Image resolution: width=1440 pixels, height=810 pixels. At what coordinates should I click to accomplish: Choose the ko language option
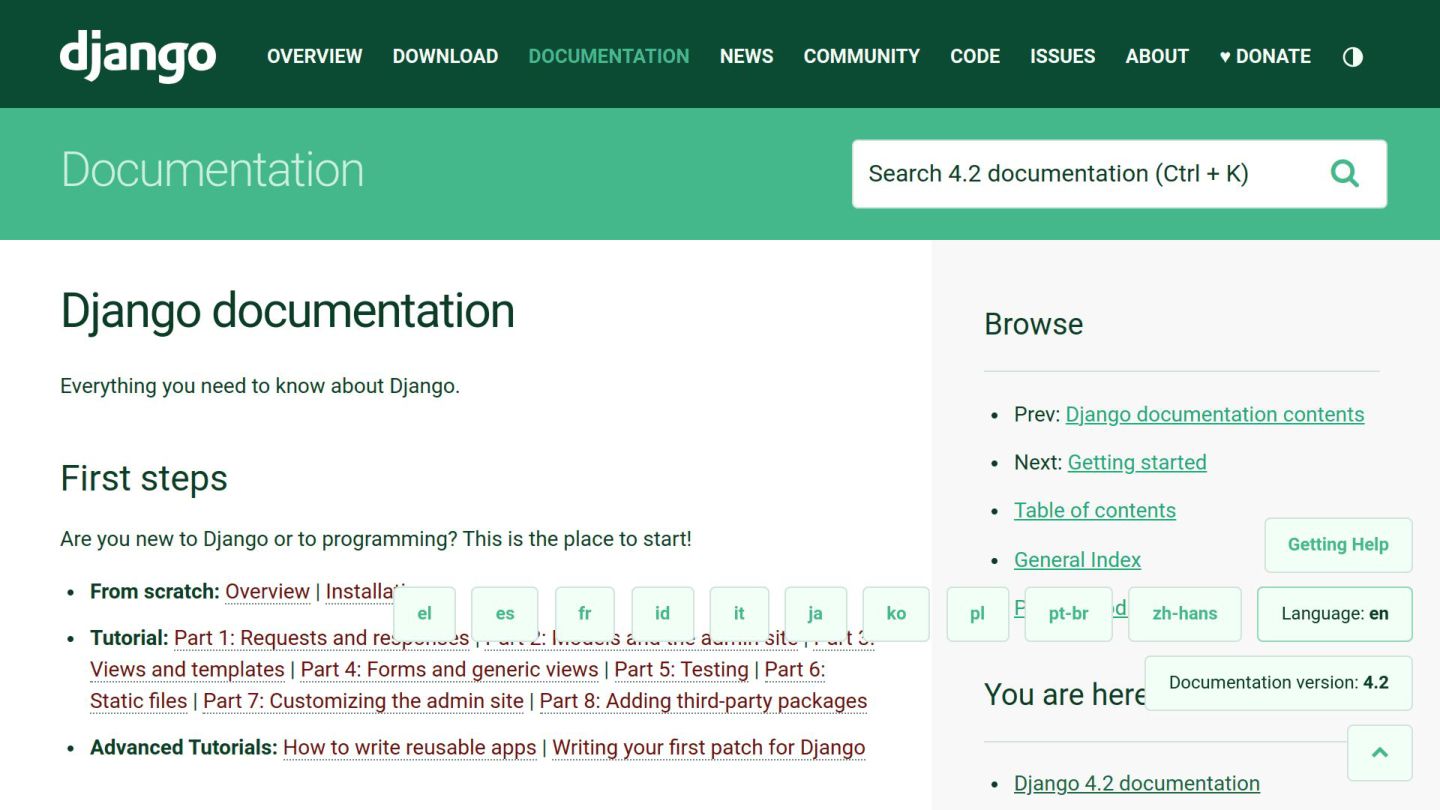[896, 614]
